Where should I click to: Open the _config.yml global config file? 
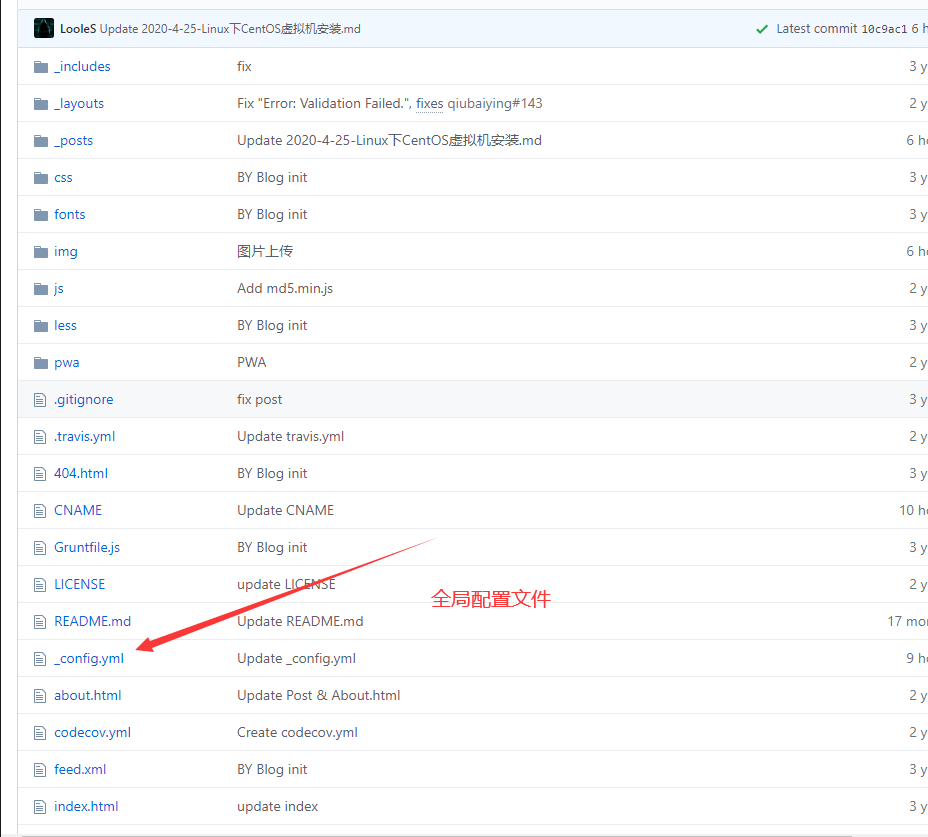click(x=89, y=659)
